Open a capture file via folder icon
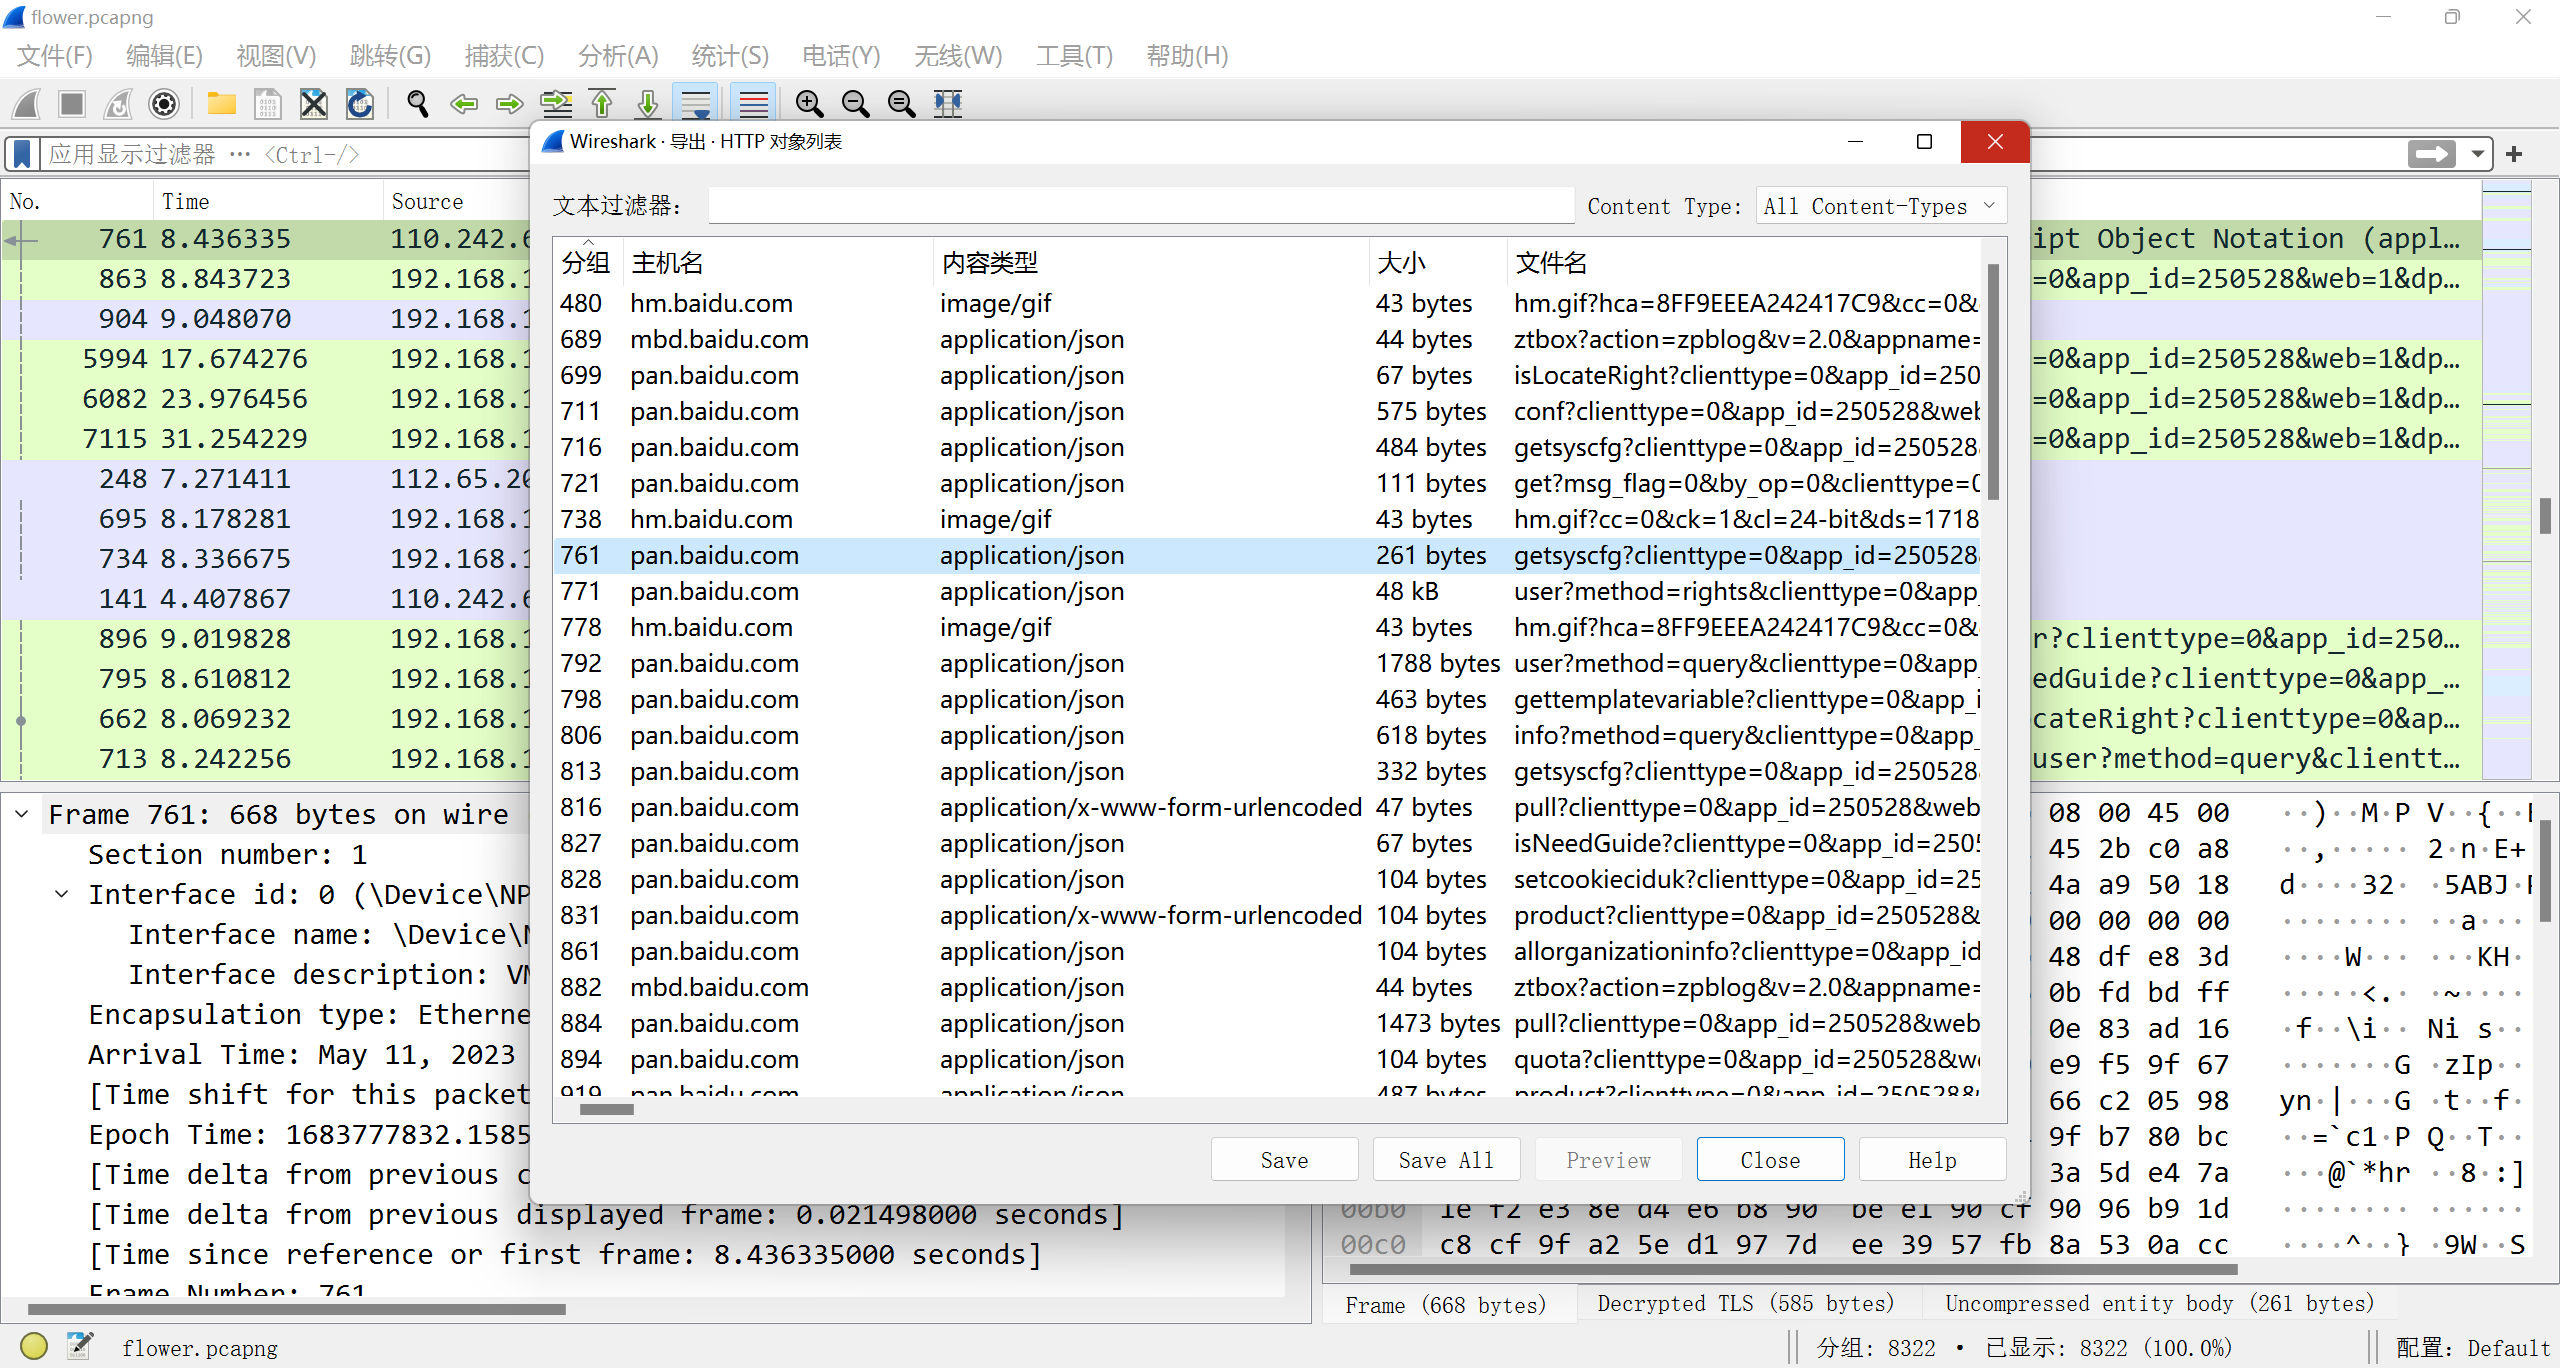Image resolution: width=2560 pixels, height=1368 pixels. 221,103
